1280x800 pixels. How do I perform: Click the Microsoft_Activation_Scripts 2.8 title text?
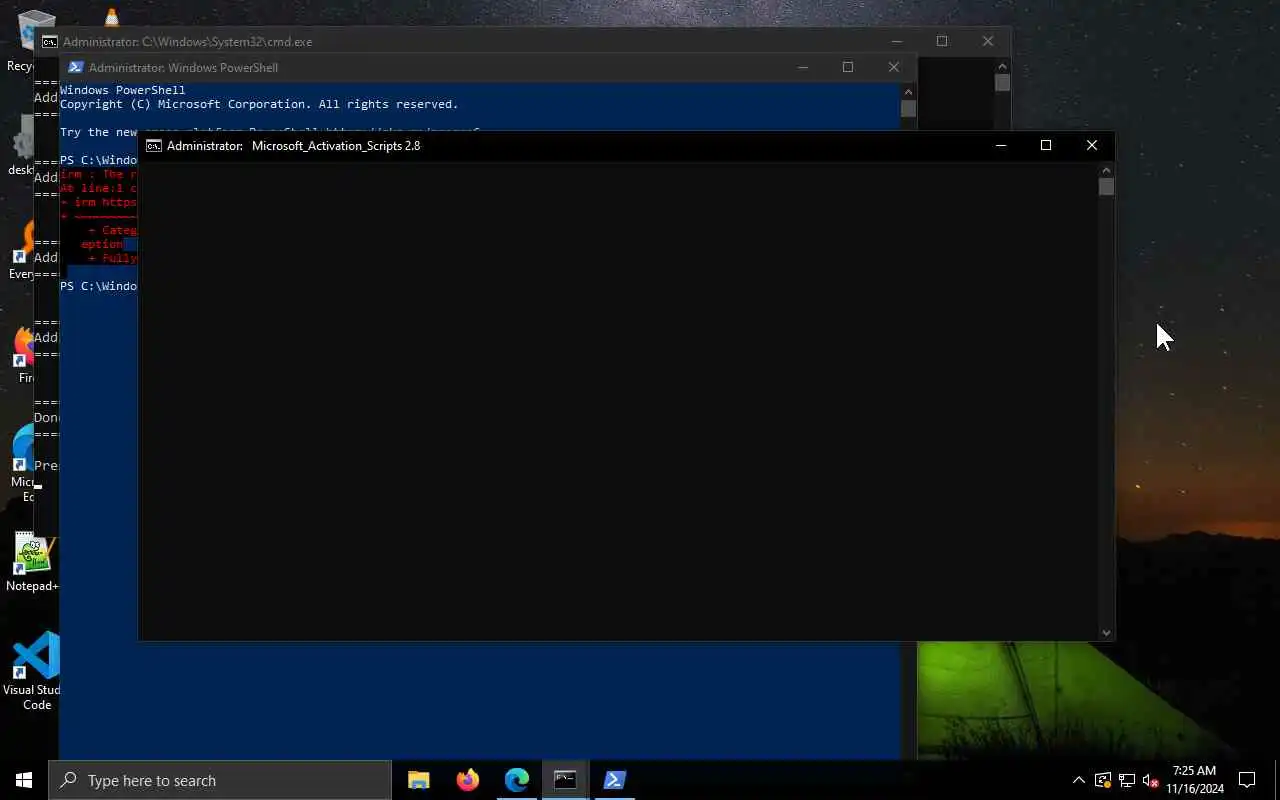click(336, 146)
